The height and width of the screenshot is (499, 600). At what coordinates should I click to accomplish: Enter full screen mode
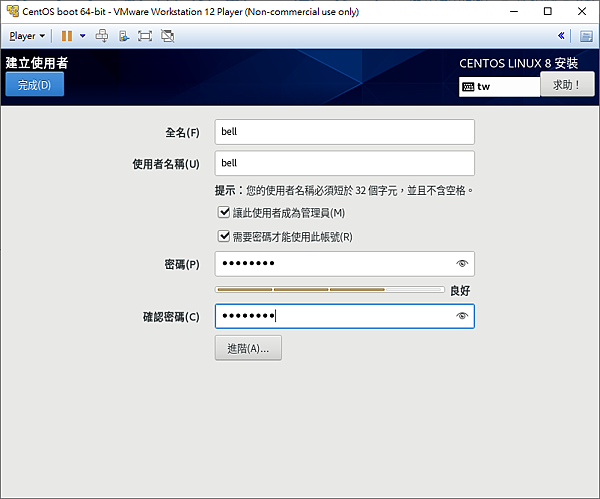(x=145, y=36)
